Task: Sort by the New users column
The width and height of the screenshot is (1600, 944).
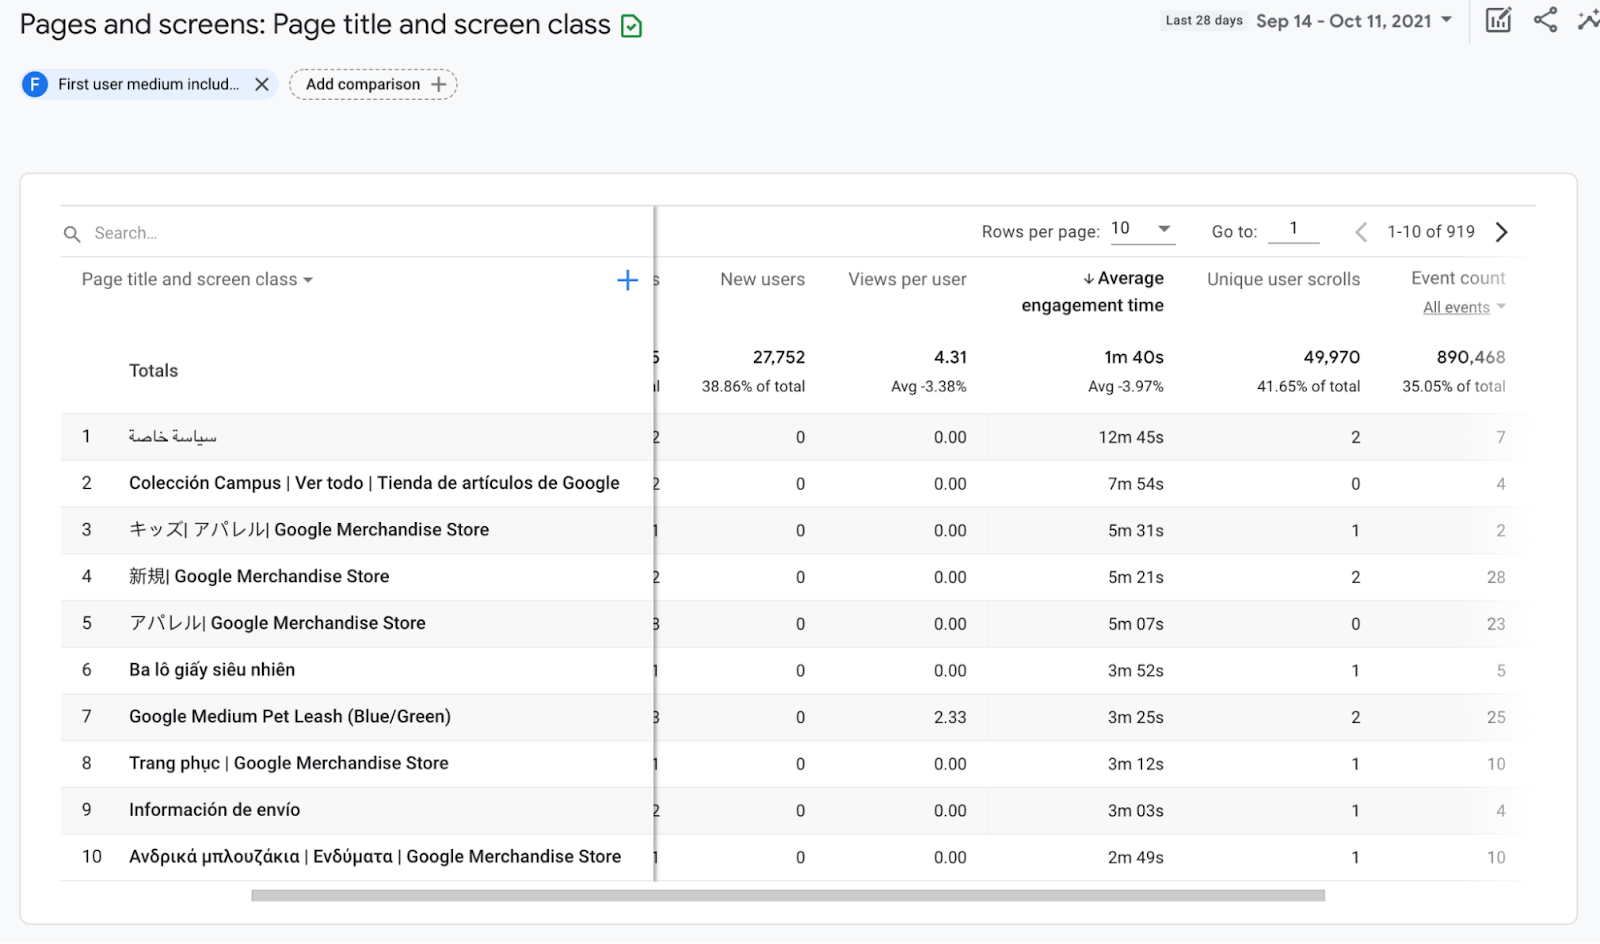Action: pos(761,279)
